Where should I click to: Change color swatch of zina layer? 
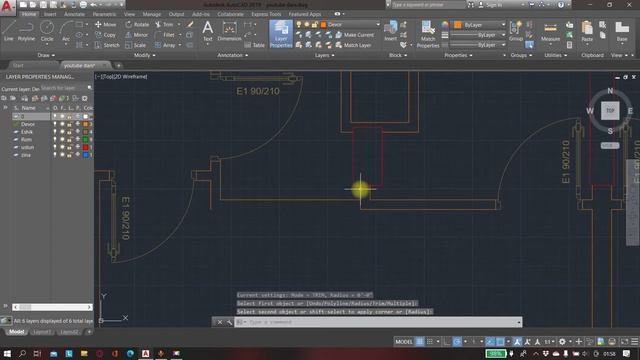click(x=86, y=155)
